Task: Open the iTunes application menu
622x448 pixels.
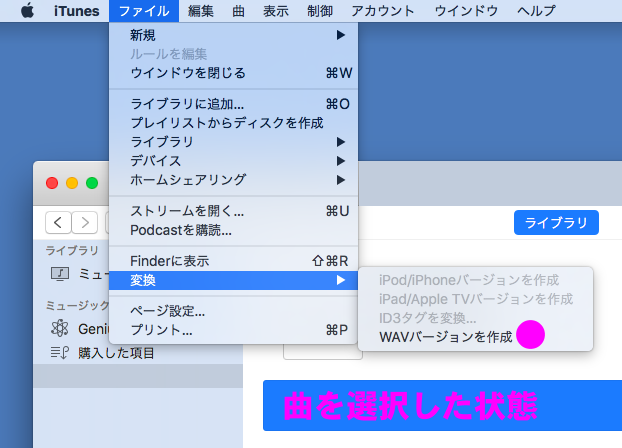Action: 77,11
